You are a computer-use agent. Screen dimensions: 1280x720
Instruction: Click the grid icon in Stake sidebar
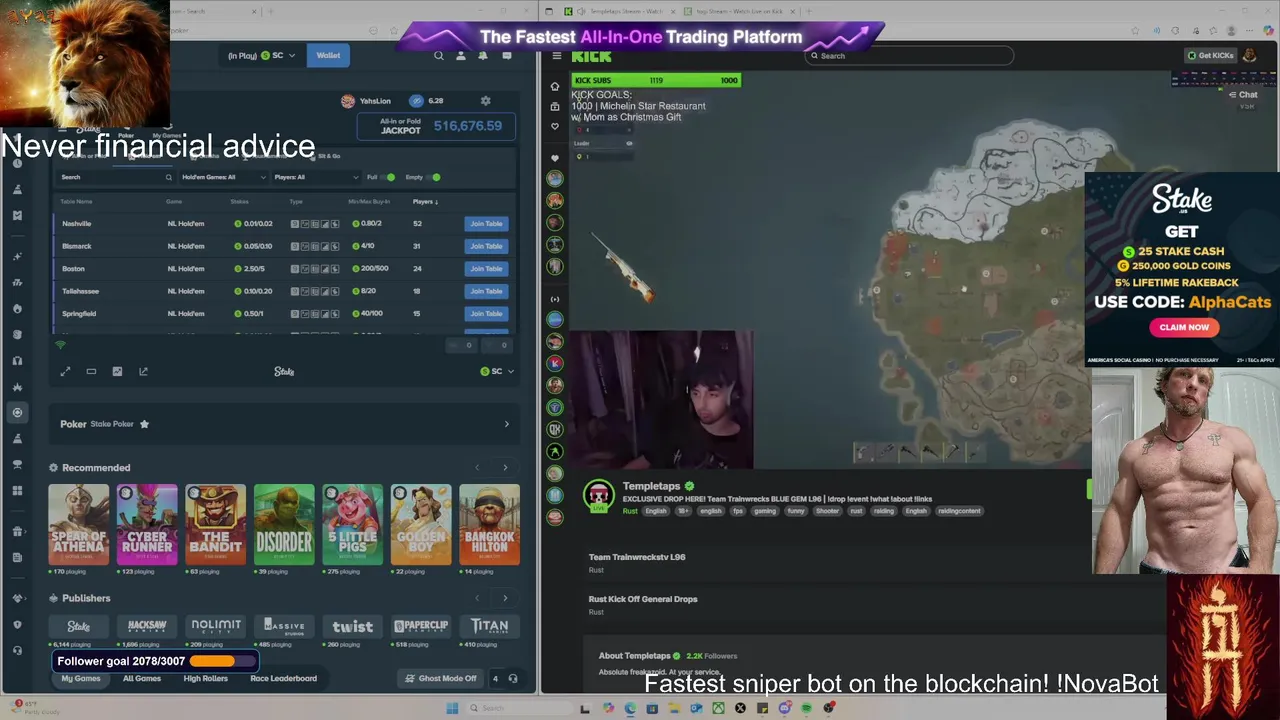click(17, 490)
